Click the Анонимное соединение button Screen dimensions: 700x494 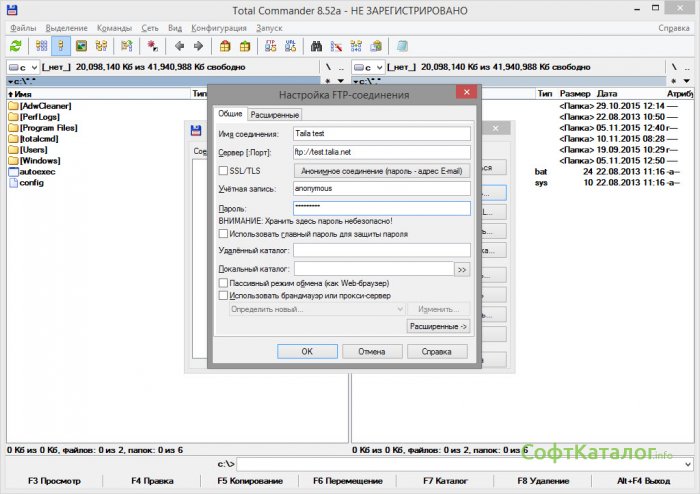pyautogui.click(x=381, y=171)
